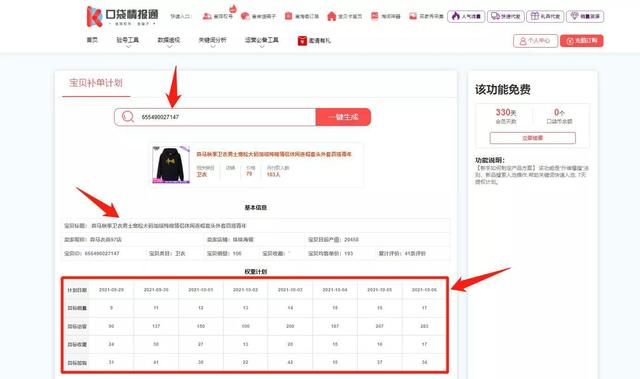The height and width of the screenshot is (379, 640).
Task: Select the 功能说明 label
Action: [490, 160]
